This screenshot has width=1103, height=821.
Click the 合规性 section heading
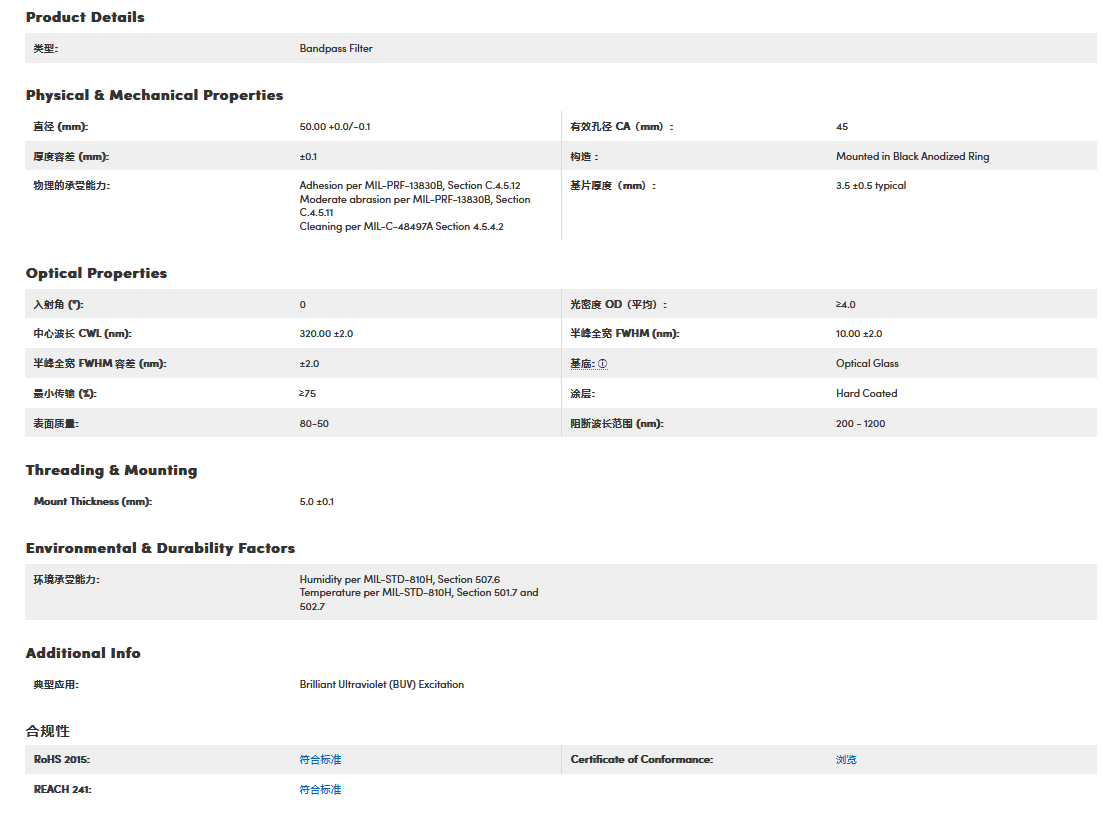click(x=48, y=731)
